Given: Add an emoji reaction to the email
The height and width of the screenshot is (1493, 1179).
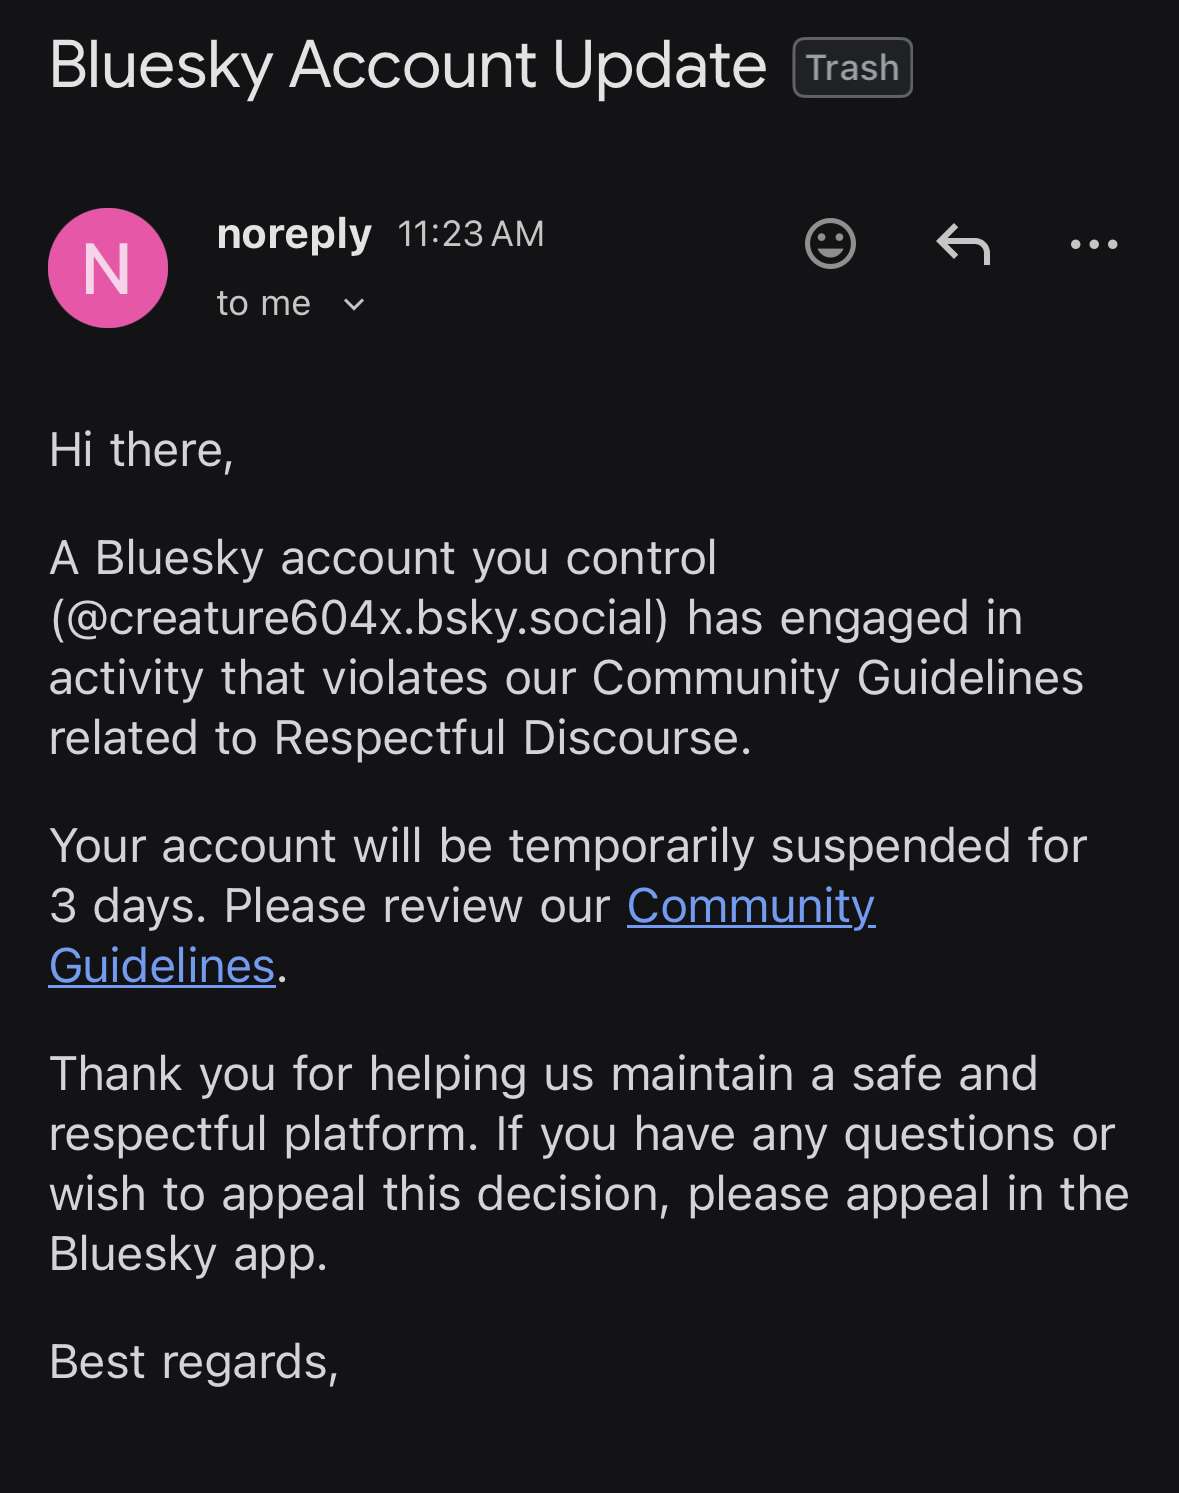Looking at the screenshot, I should 830,243.
